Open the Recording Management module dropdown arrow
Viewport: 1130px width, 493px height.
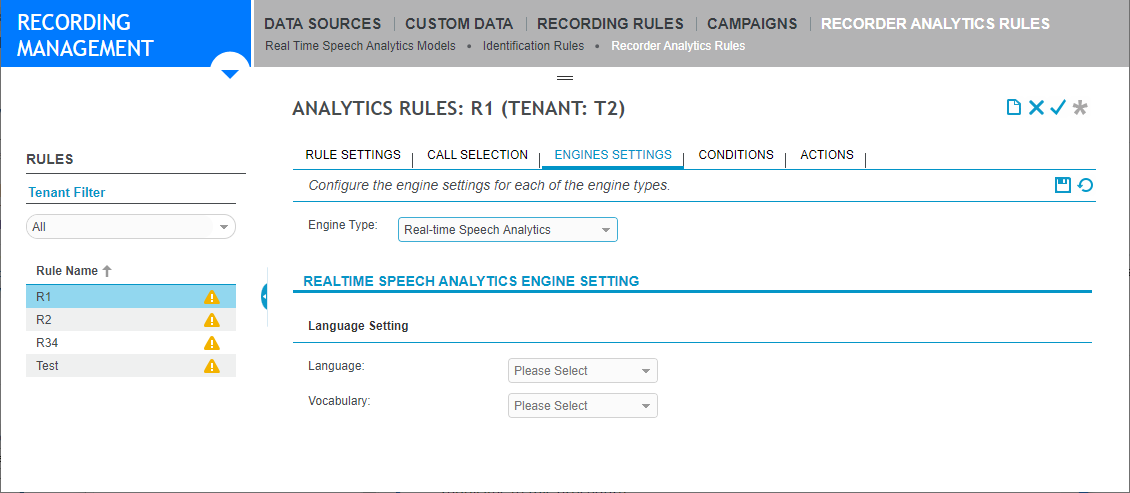[x=230, y=74]
